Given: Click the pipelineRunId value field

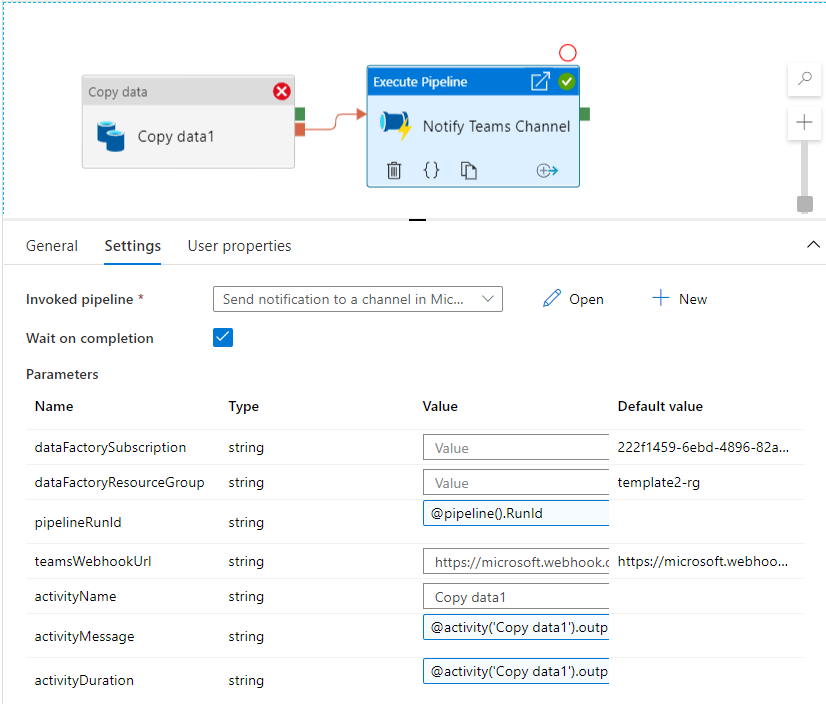Looking at the screenshot, I should (516, 513).
